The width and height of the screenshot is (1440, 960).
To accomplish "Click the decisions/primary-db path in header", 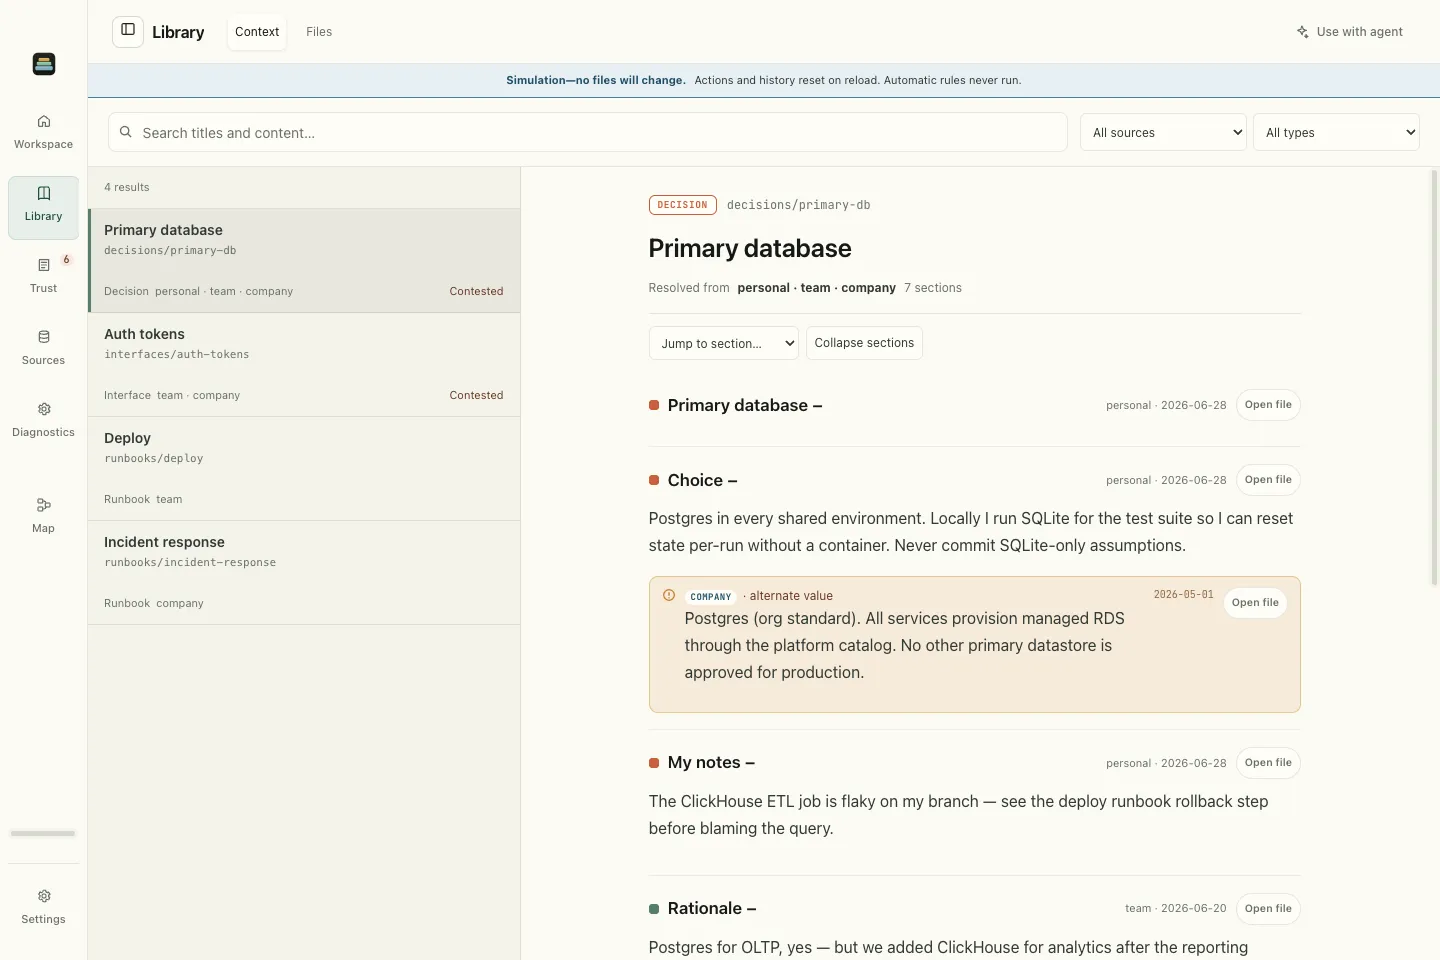I will [x=798, y=205].
